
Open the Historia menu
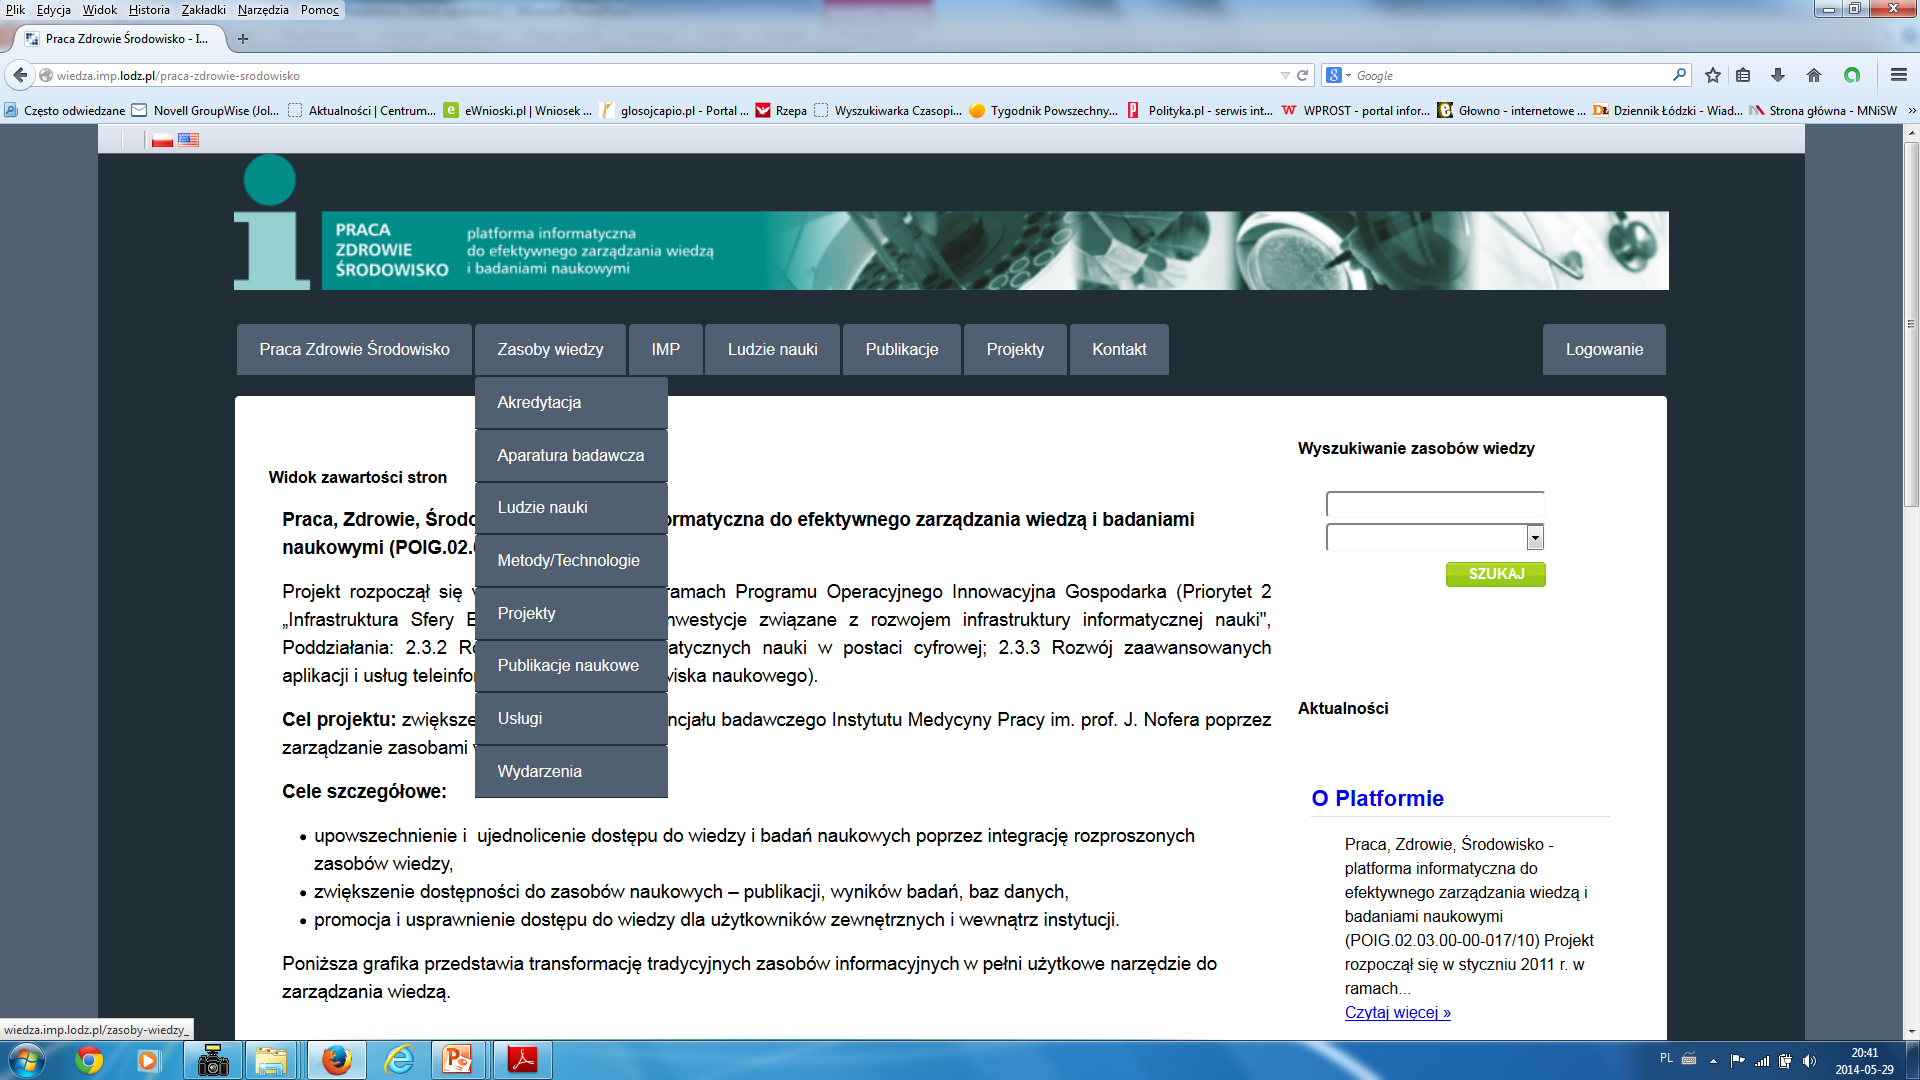(x=149, y=10)
